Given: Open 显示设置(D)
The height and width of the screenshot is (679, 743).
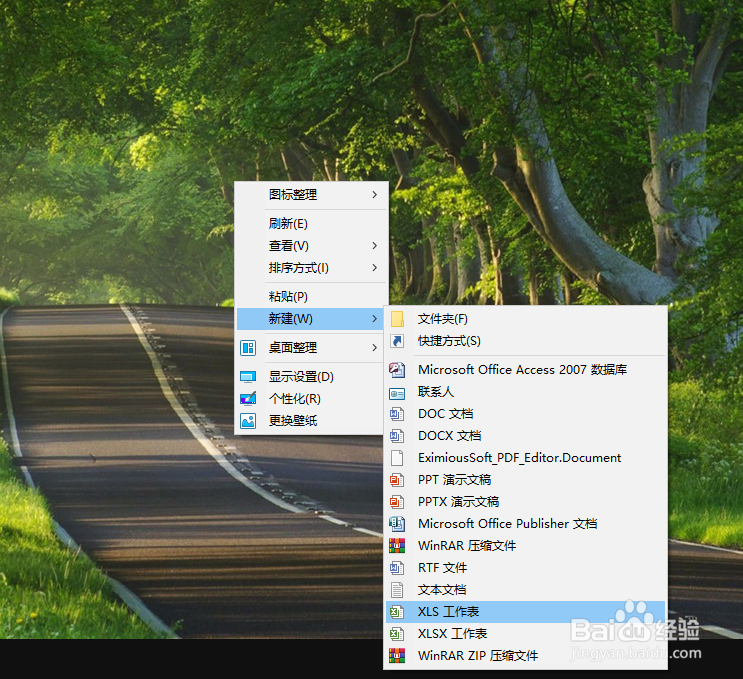Looking at the screenshot, I should (x=311, y=377).
